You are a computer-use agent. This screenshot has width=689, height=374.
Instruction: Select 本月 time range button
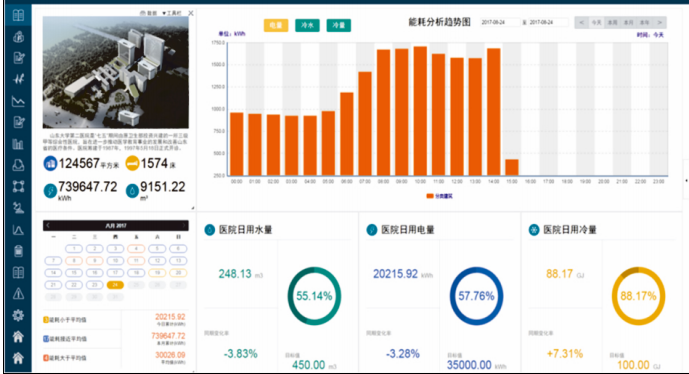coord(628,22)
